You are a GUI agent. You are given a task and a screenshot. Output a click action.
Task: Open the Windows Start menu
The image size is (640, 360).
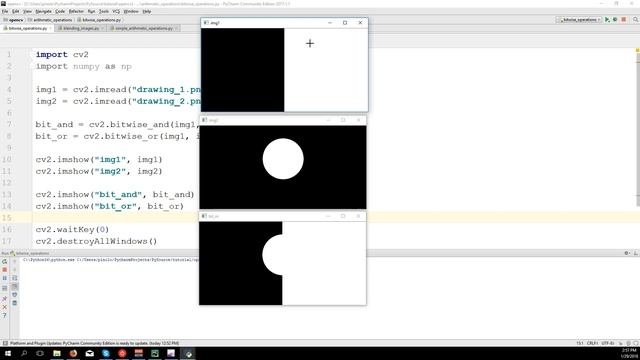pos(8,353)
